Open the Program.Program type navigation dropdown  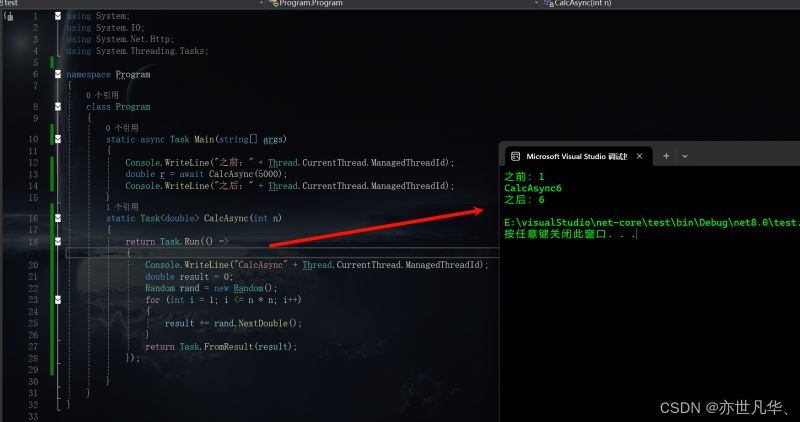[536, 3]
